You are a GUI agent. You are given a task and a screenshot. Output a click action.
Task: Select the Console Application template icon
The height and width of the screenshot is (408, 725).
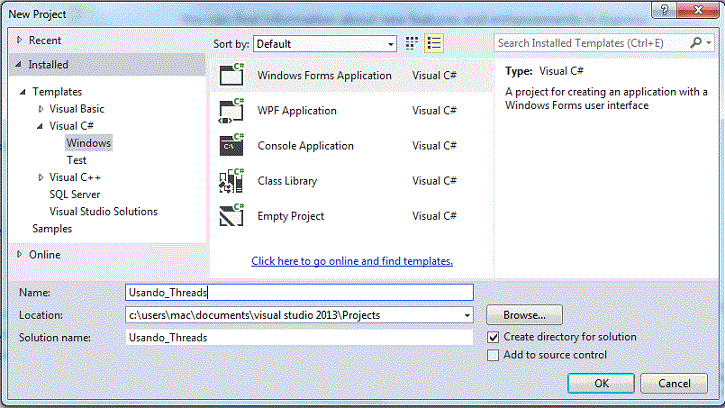(232, 146)
